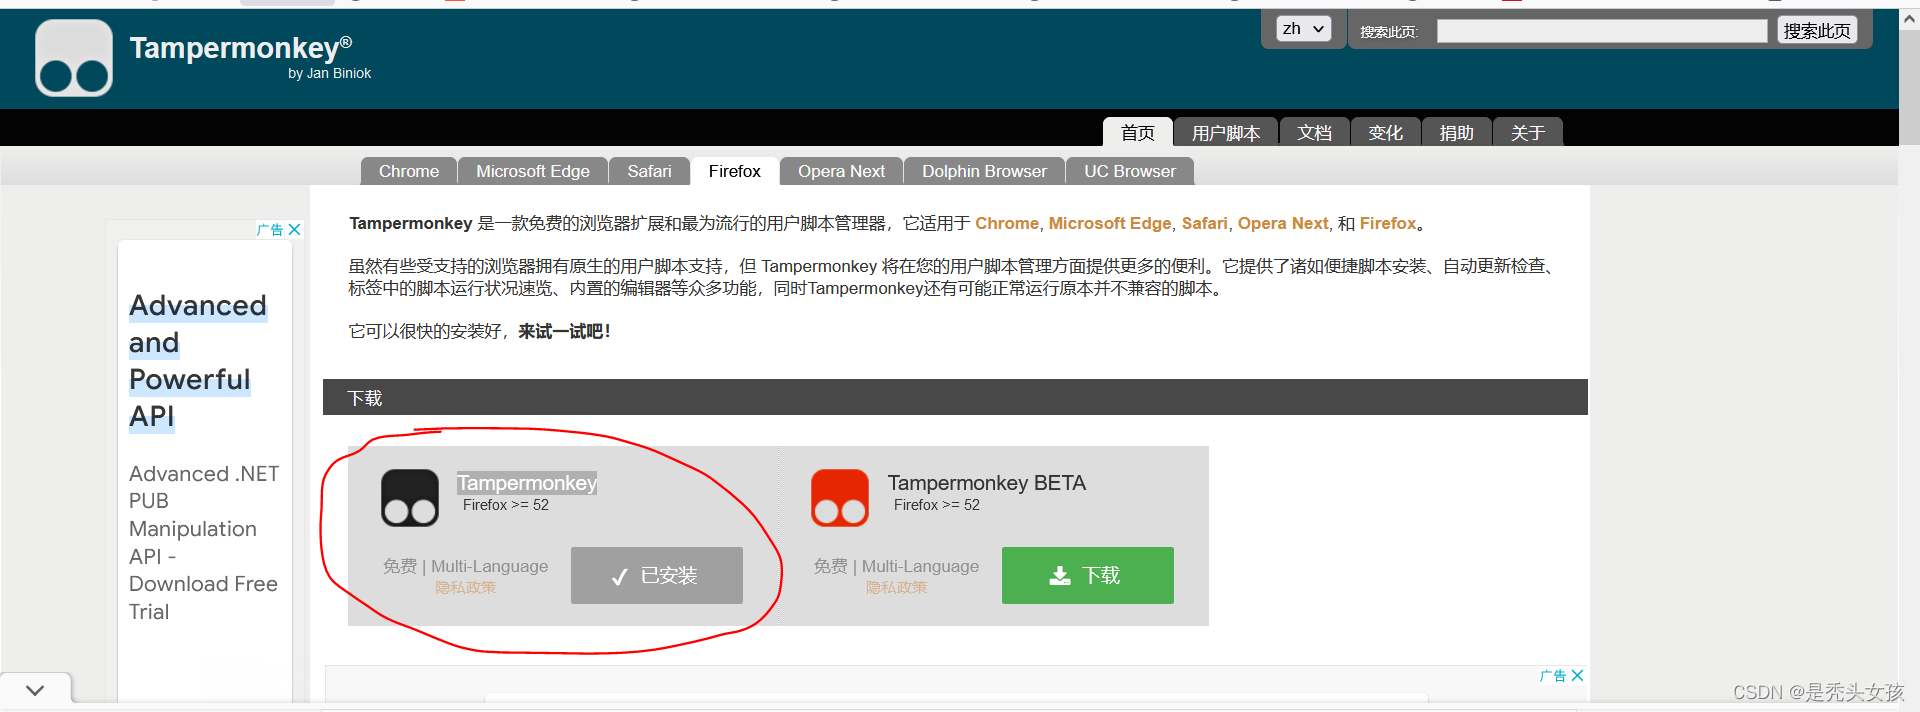Viewport: 1920px width, 712px height.
Task: Click the highlighted Tampermonkey stable title
Action: pyautogui.click(x=527, y=483)
